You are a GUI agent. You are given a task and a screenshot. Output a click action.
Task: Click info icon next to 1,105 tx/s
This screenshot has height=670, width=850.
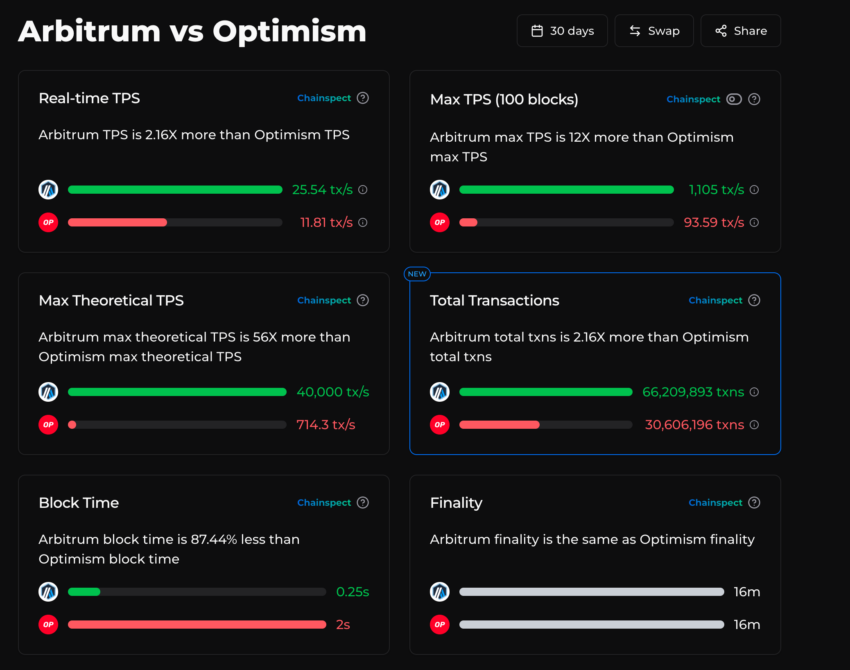754,190
